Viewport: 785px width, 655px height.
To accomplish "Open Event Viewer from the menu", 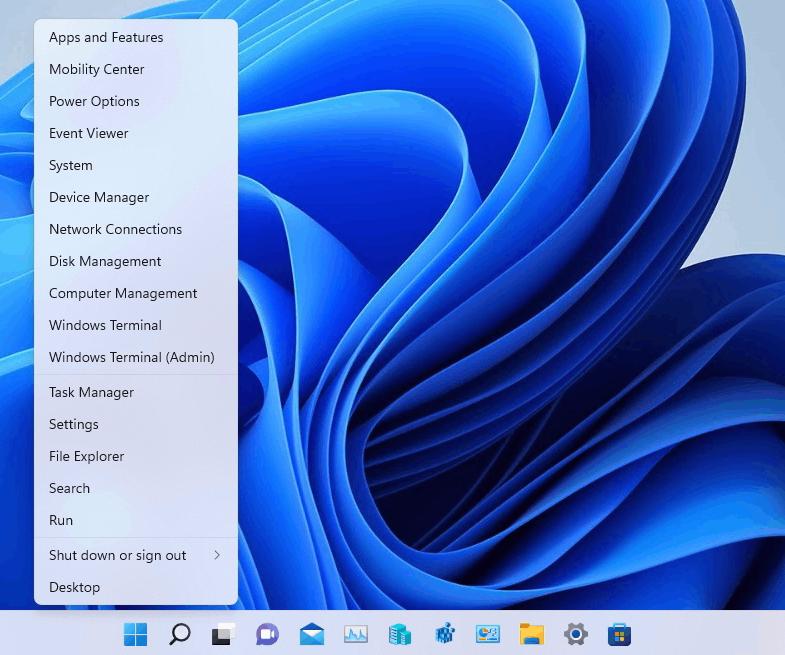I will coord(136,134).
